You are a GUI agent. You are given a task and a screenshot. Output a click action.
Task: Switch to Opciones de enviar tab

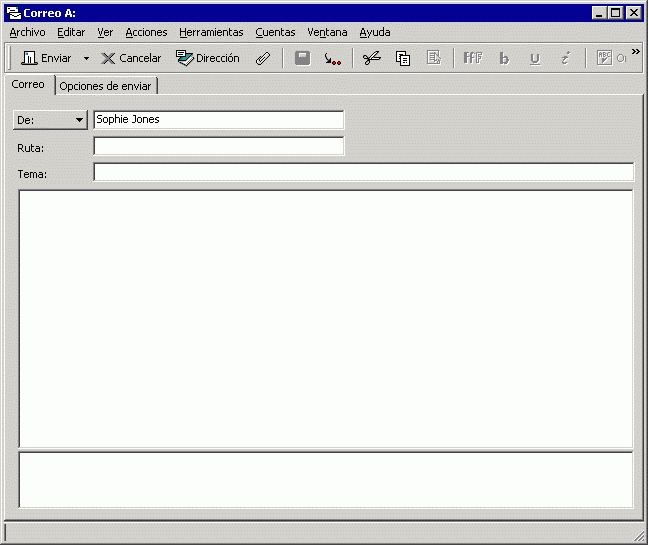106,86
